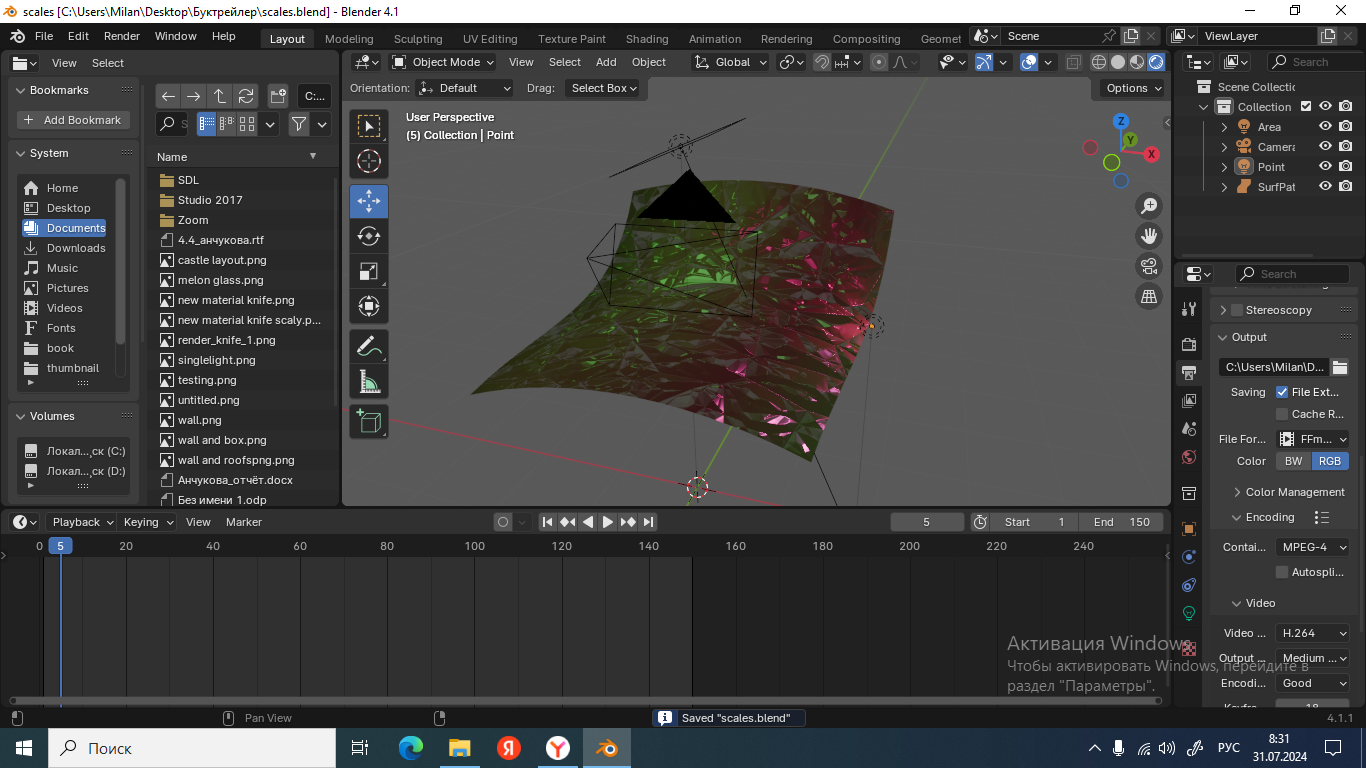Pick the Annotate pencil tool
Screen dimensions: 1366x768
point(369,347)
